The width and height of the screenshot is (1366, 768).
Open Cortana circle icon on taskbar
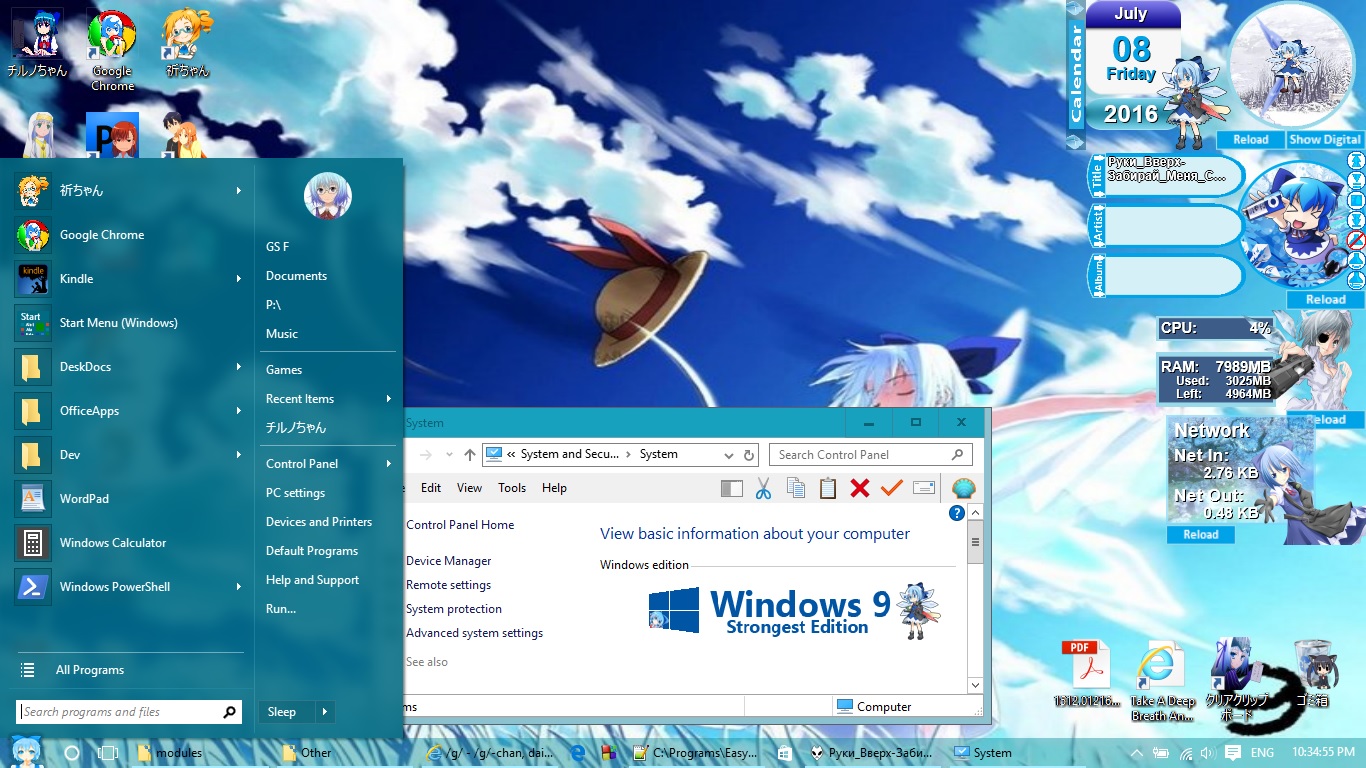pos(71,752)
